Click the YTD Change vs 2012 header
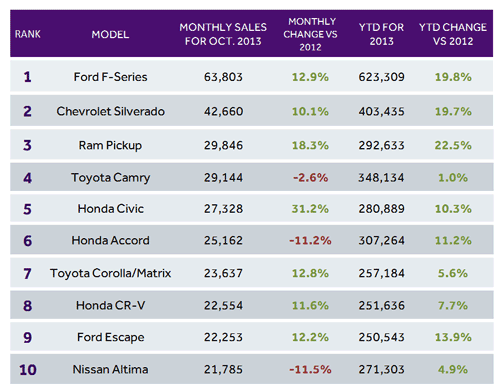The width and height of the screenshot is (500, 392). tap(453, 34)
